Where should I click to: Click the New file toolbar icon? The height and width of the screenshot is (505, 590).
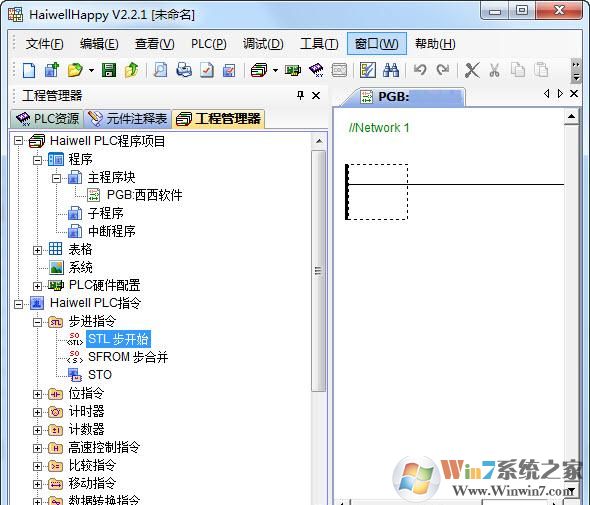pyautogui.click(x=29, y=70)
